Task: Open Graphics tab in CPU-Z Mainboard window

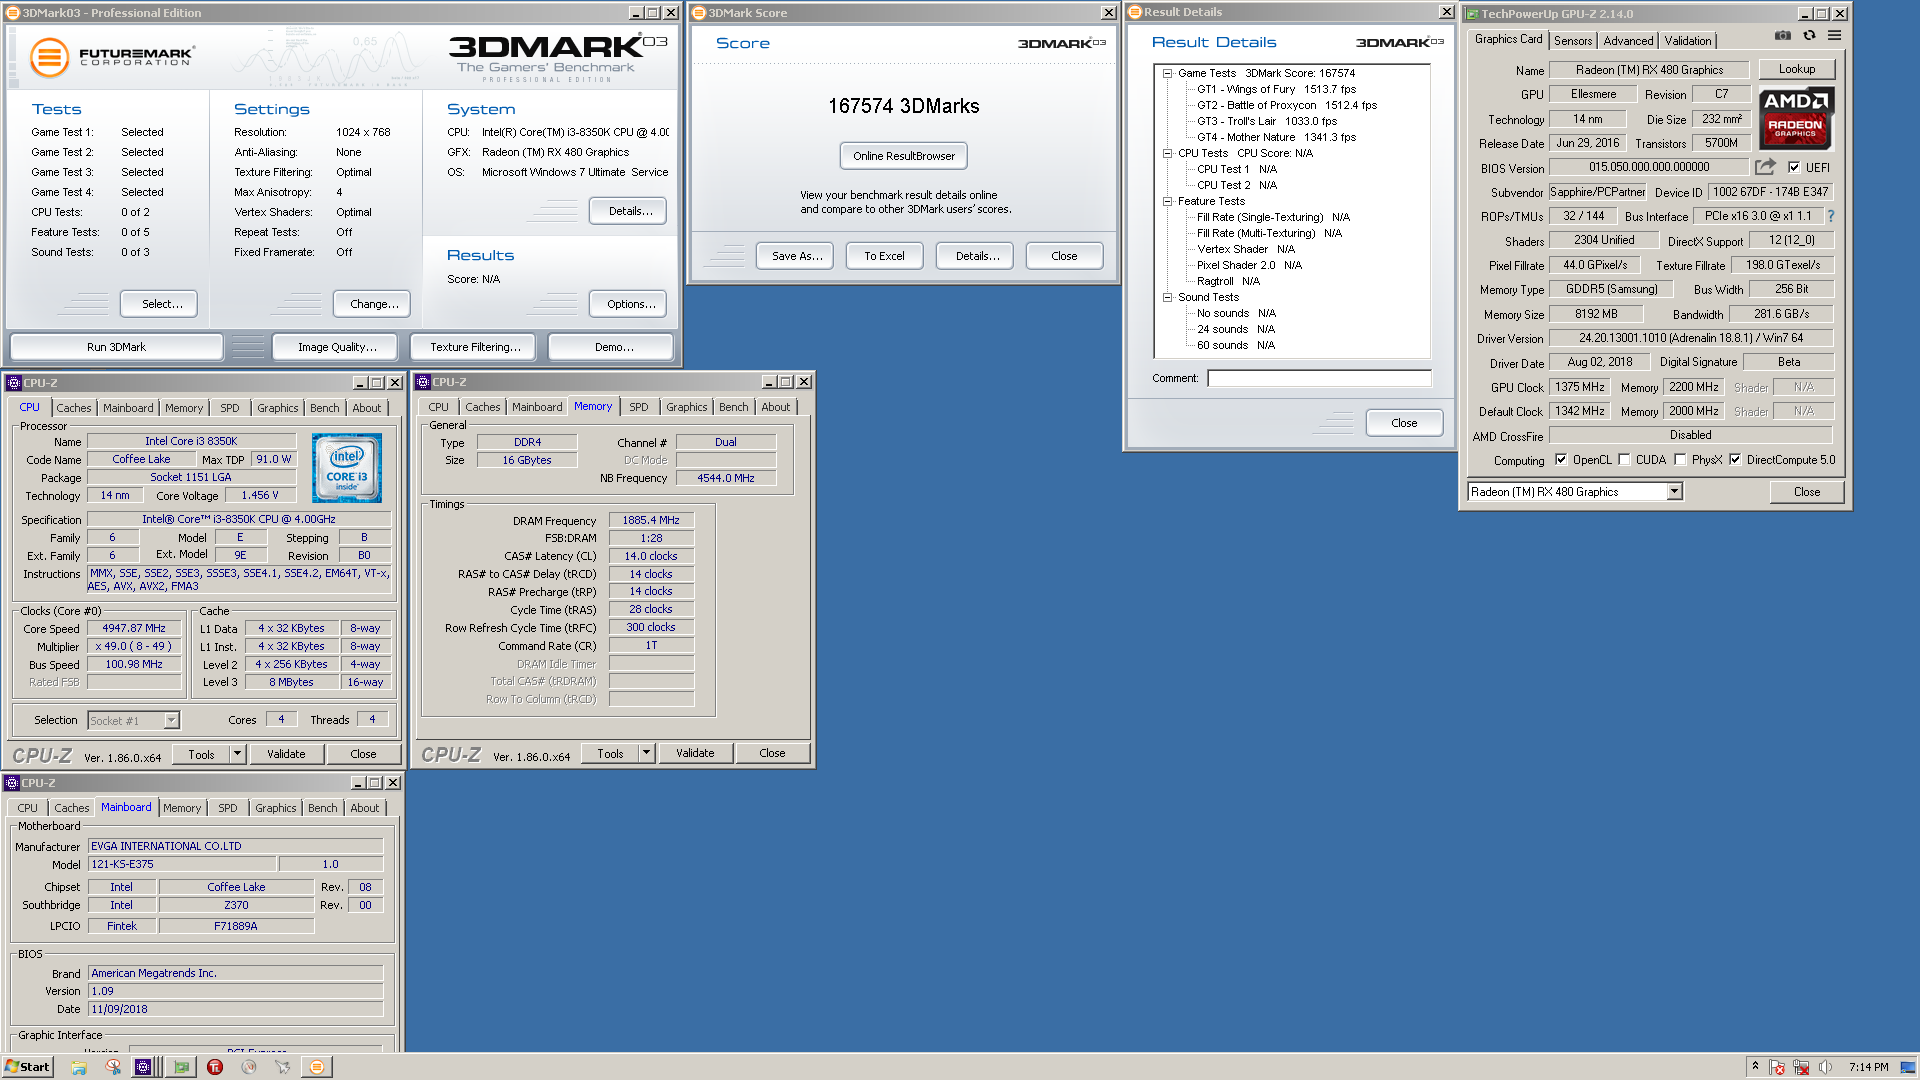Action: pos(276,808)
